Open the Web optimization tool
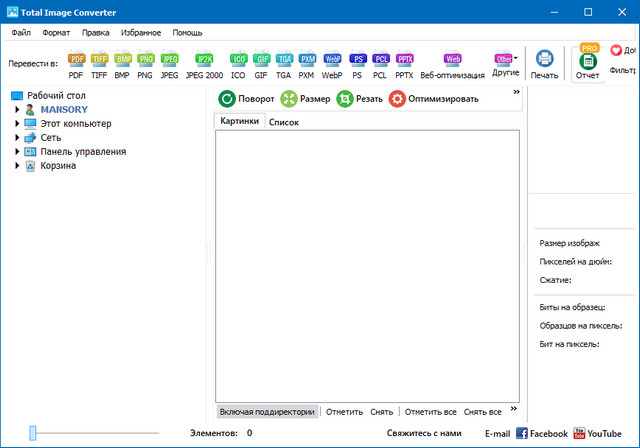This screenshot has height=448, width=640. click(452, 64)
